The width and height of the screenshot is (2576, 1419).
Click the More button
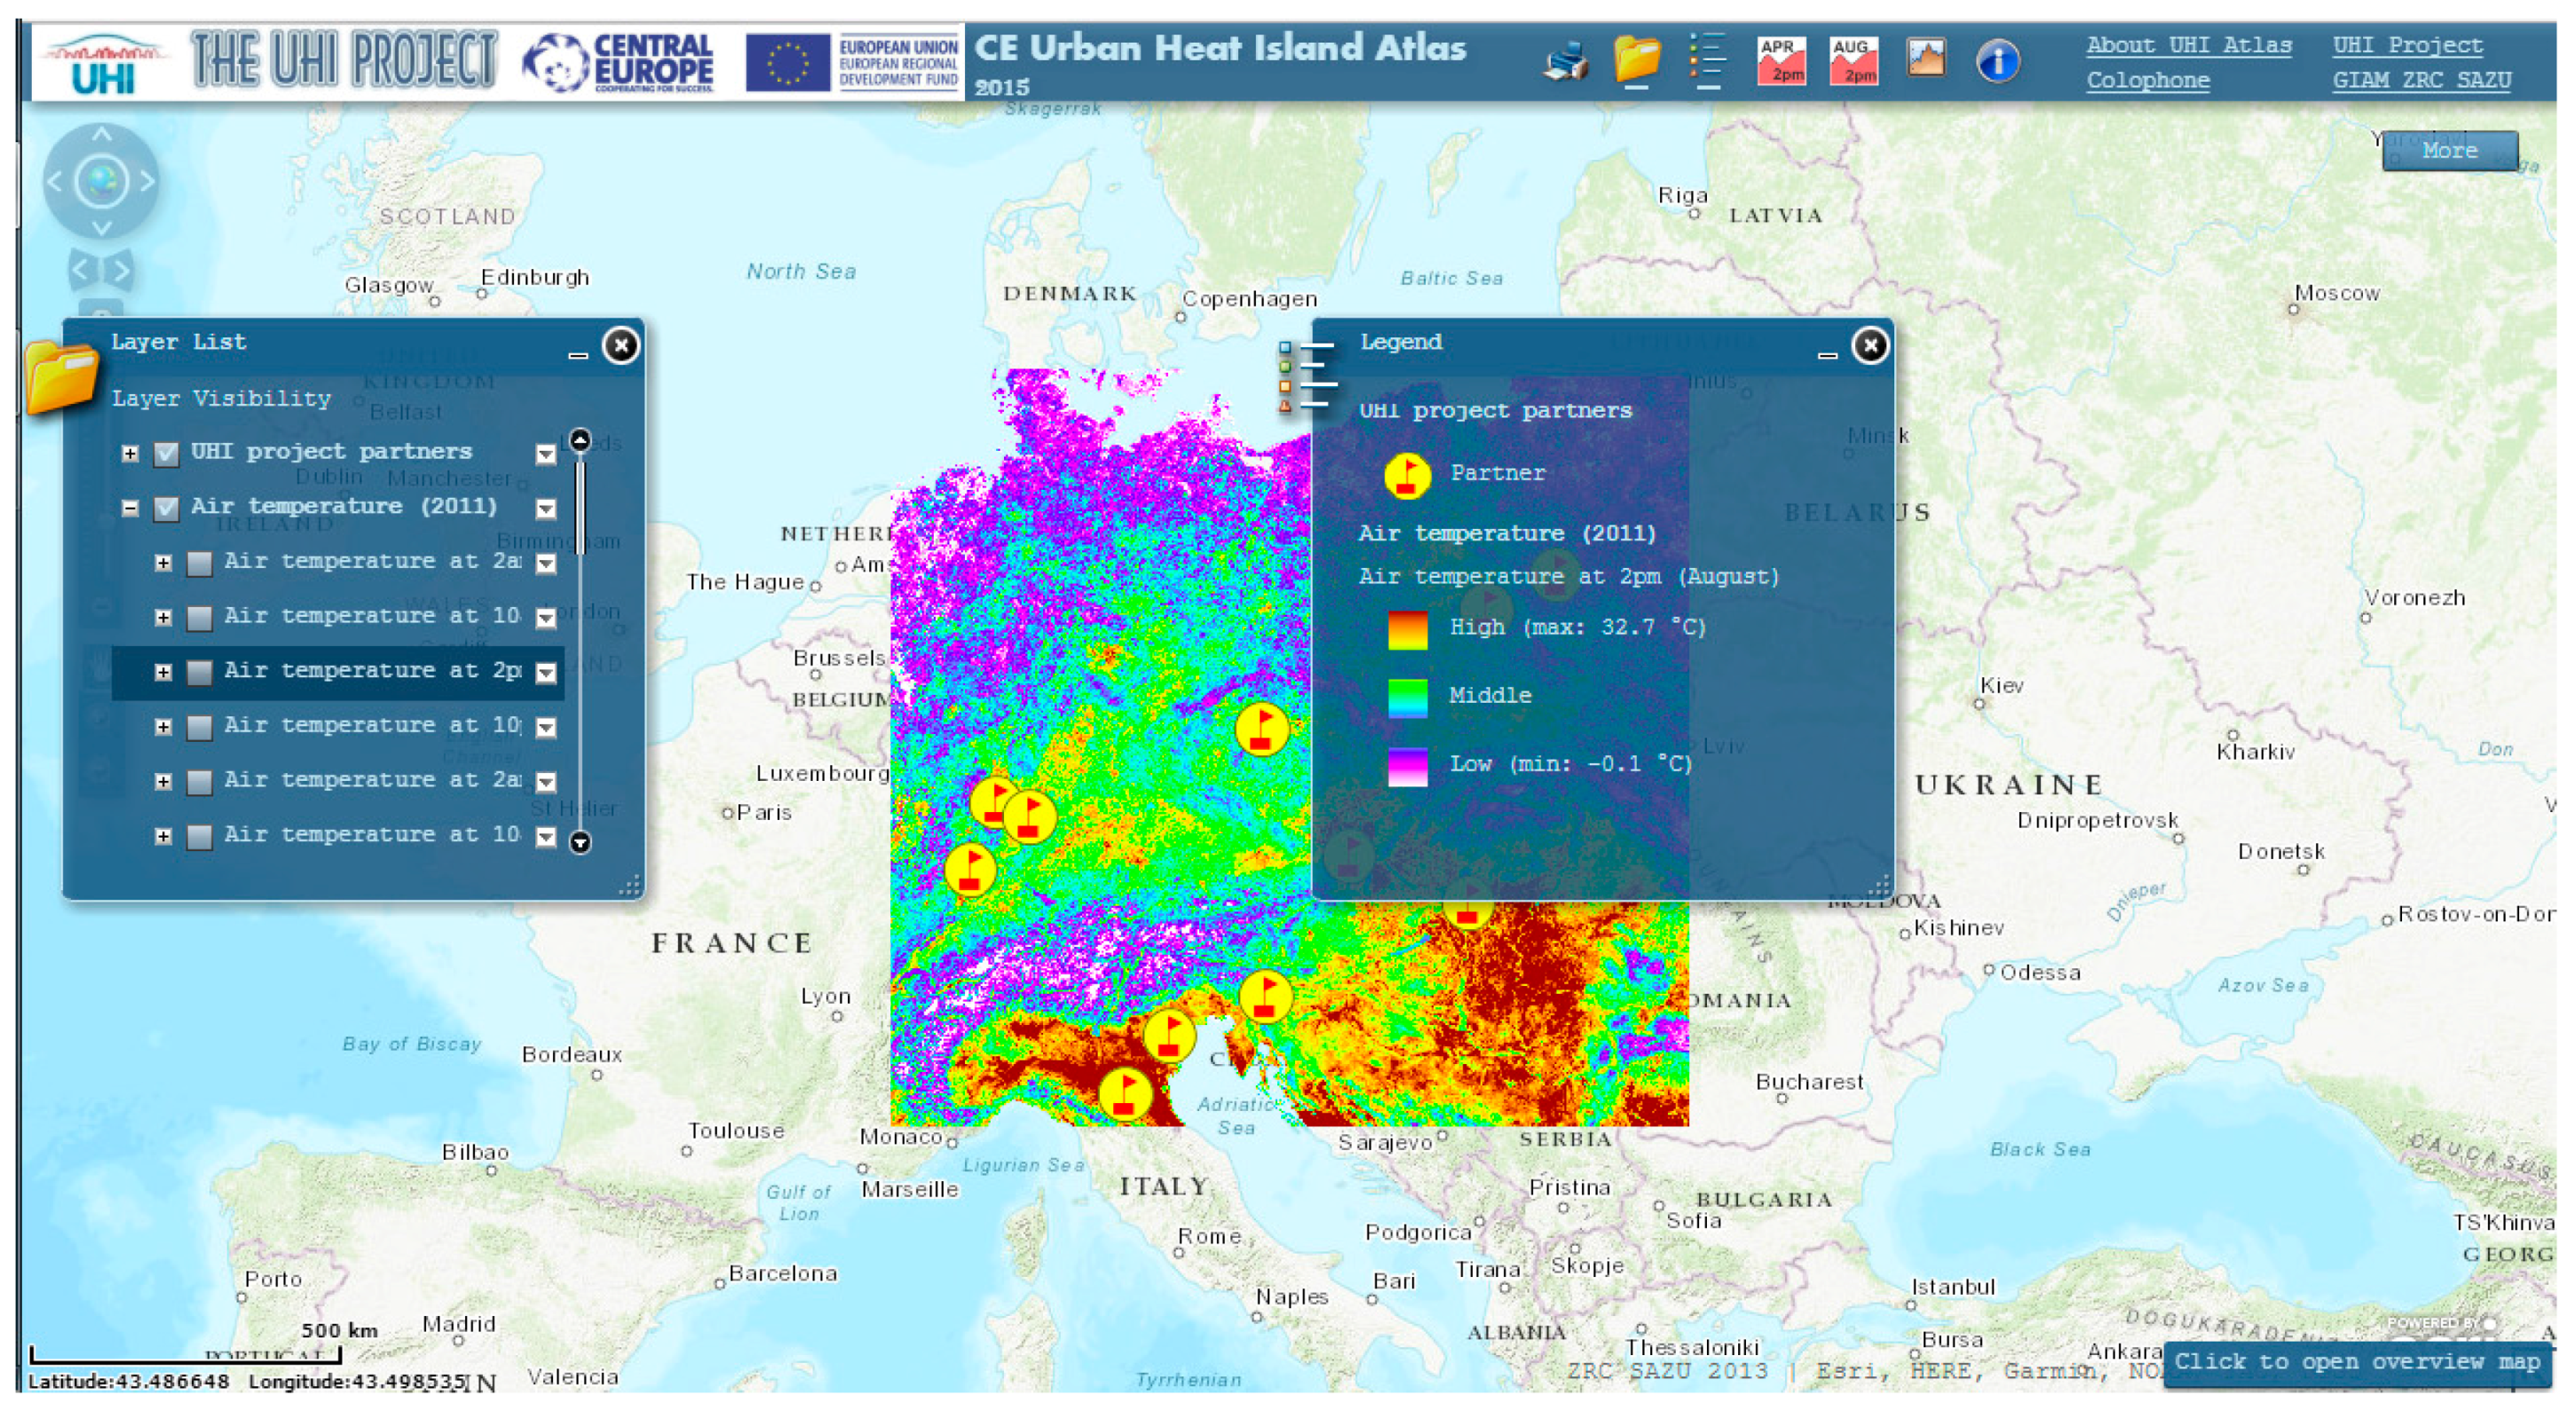(2449, 151)
